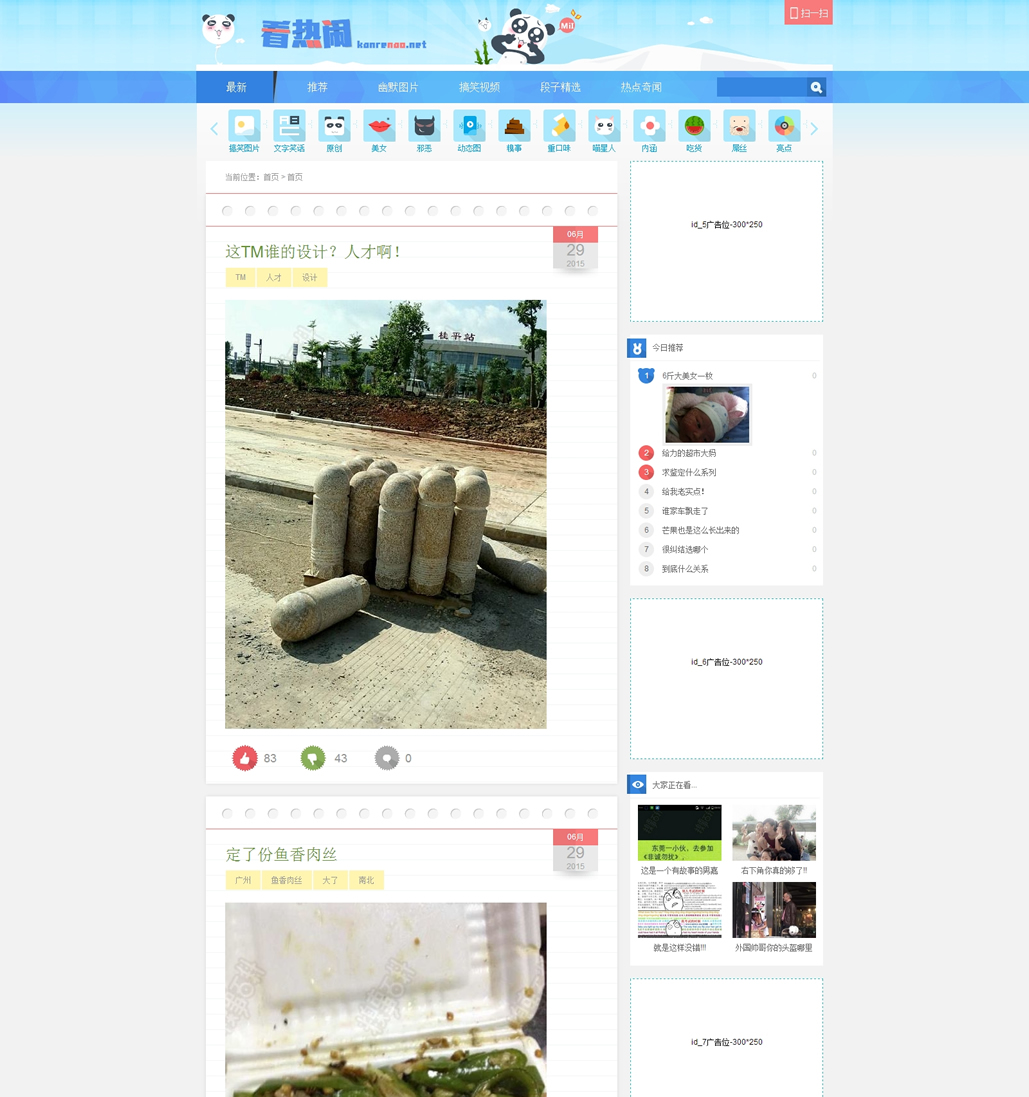Open the stone bollards post image
Screen dimensions: 1029x1097
[385, 514]
